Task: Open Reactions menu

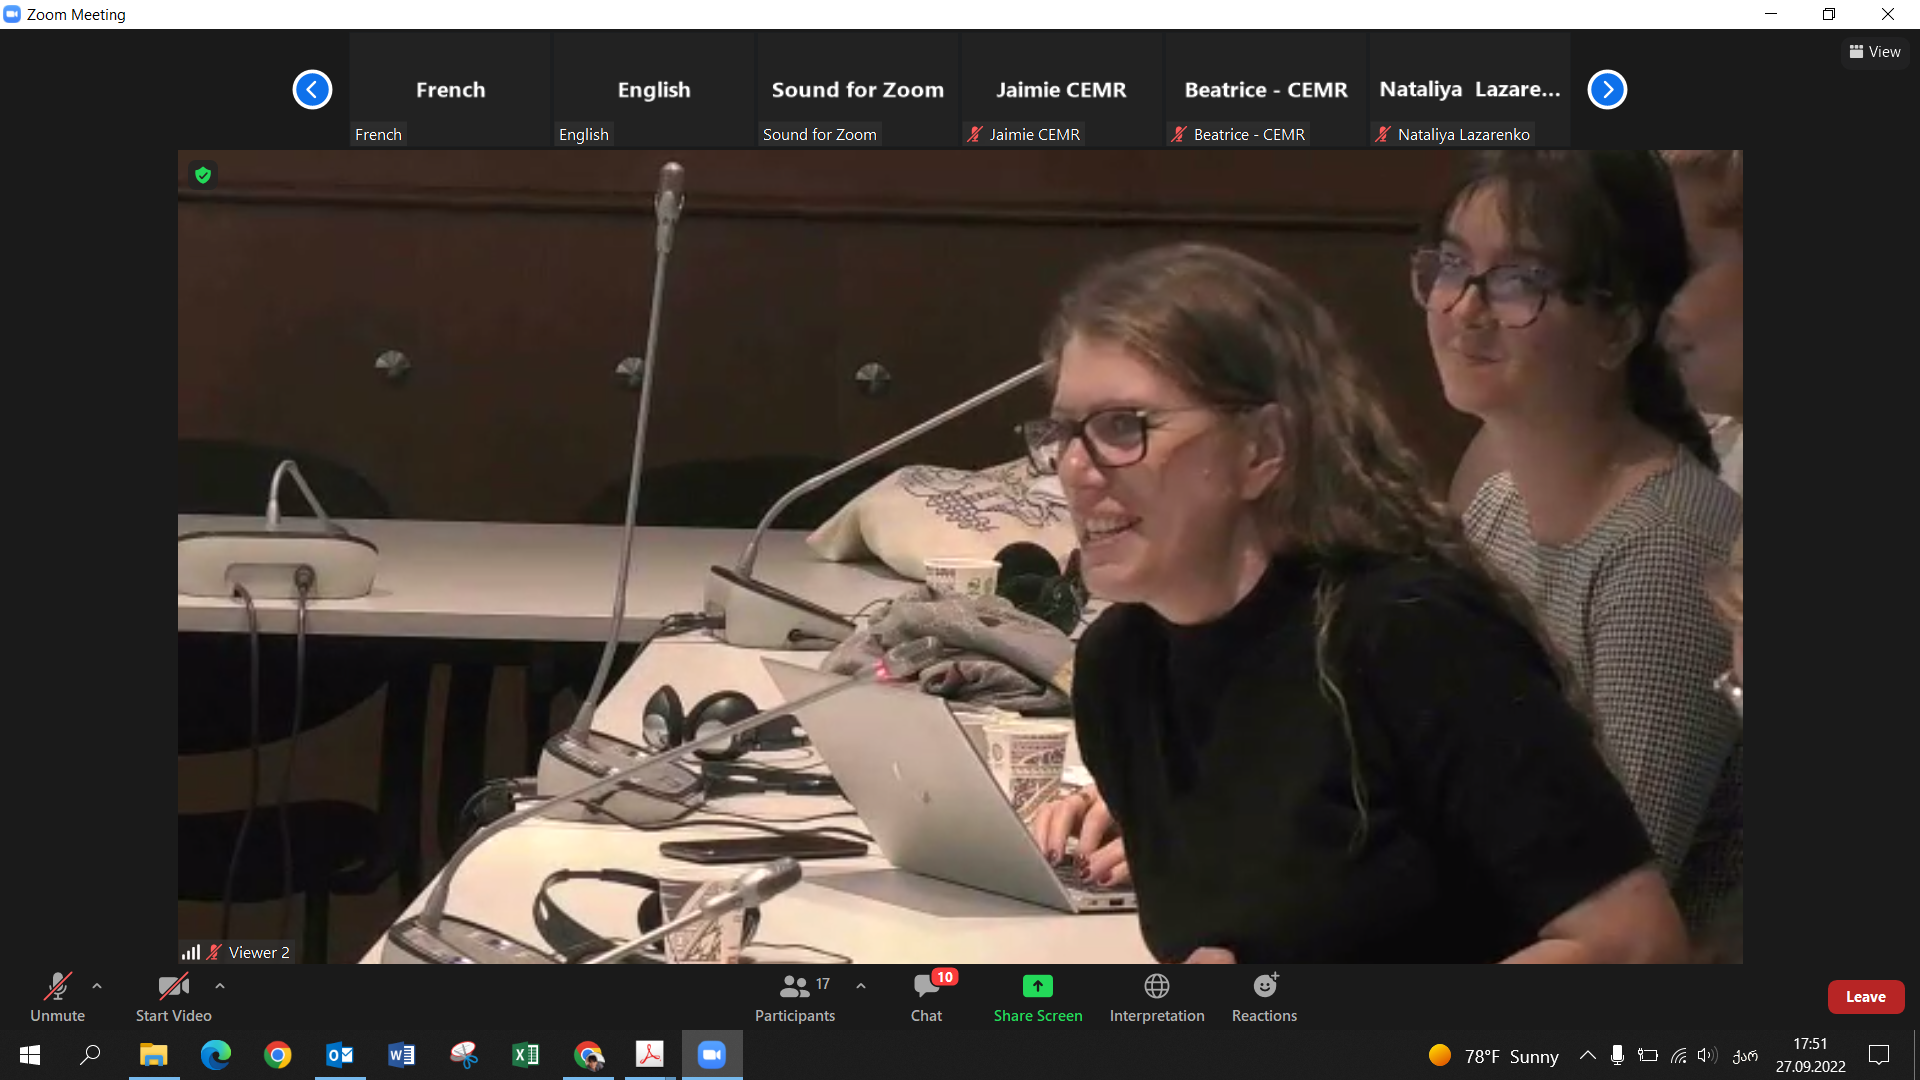Action: pos(1264,997)
